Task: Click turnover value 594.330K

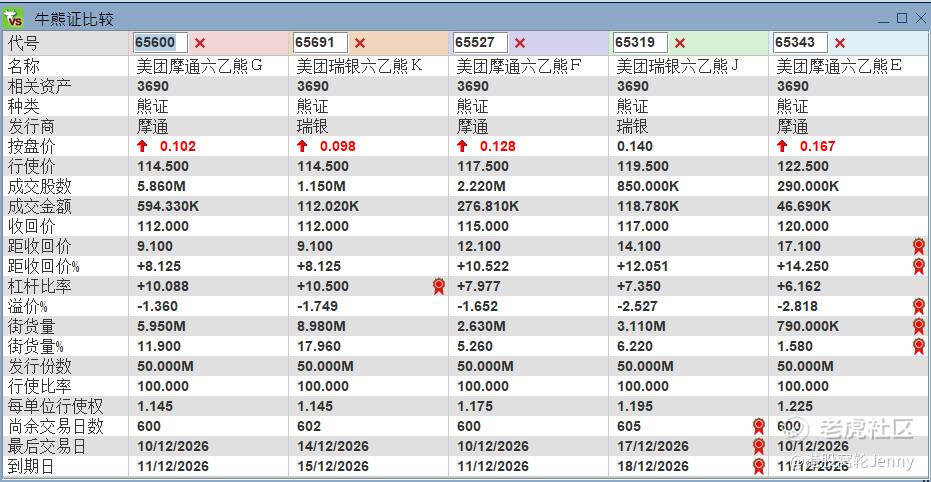Action: tap(168, 207)
